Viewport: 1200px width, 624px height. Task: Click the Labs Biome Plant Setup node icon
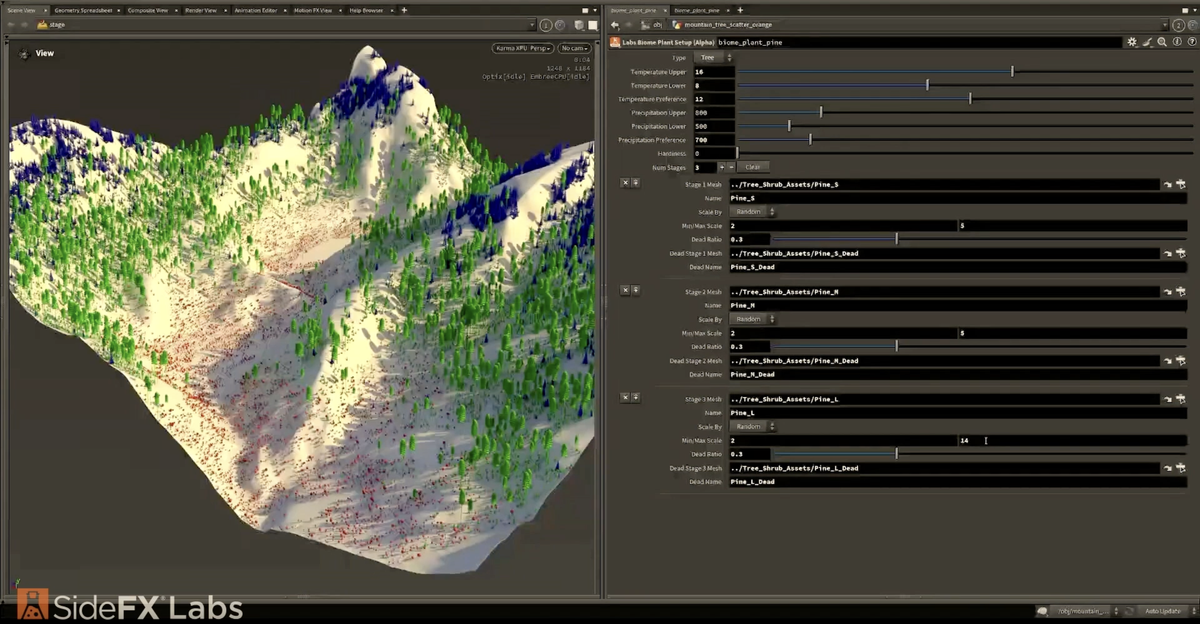(x=616, y=42)
